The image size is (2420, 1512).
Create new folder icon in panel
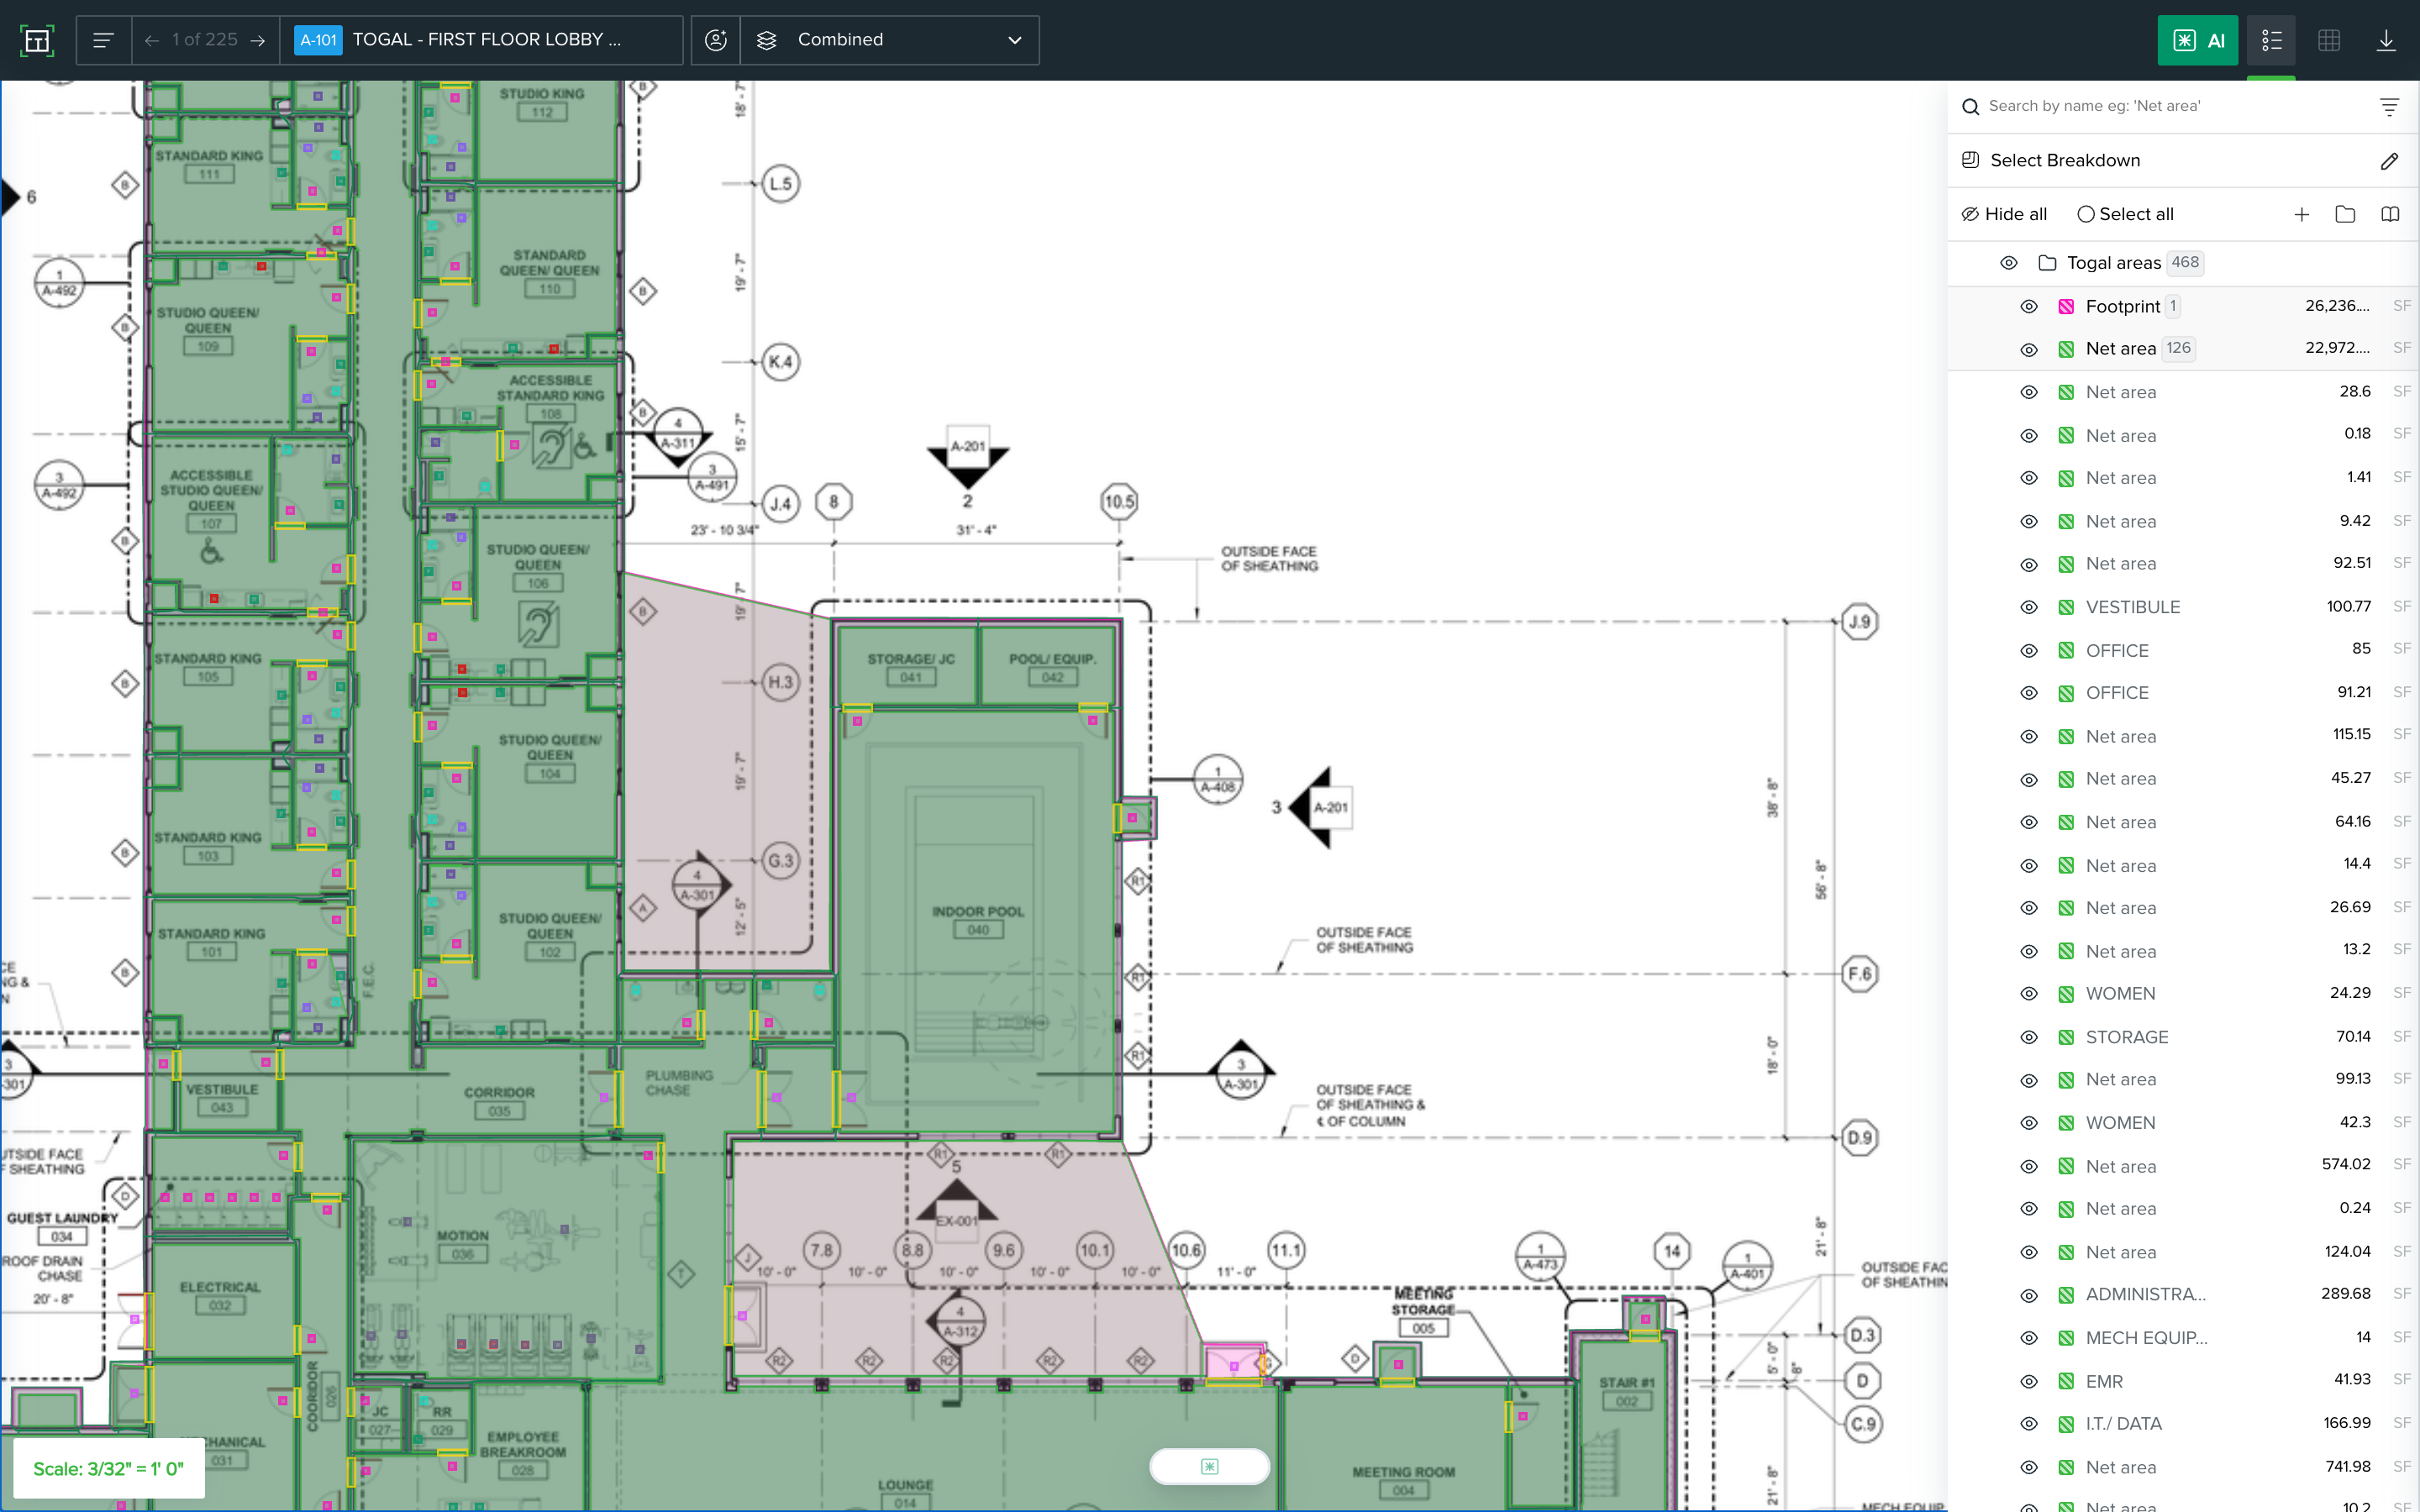point(2345,214)
